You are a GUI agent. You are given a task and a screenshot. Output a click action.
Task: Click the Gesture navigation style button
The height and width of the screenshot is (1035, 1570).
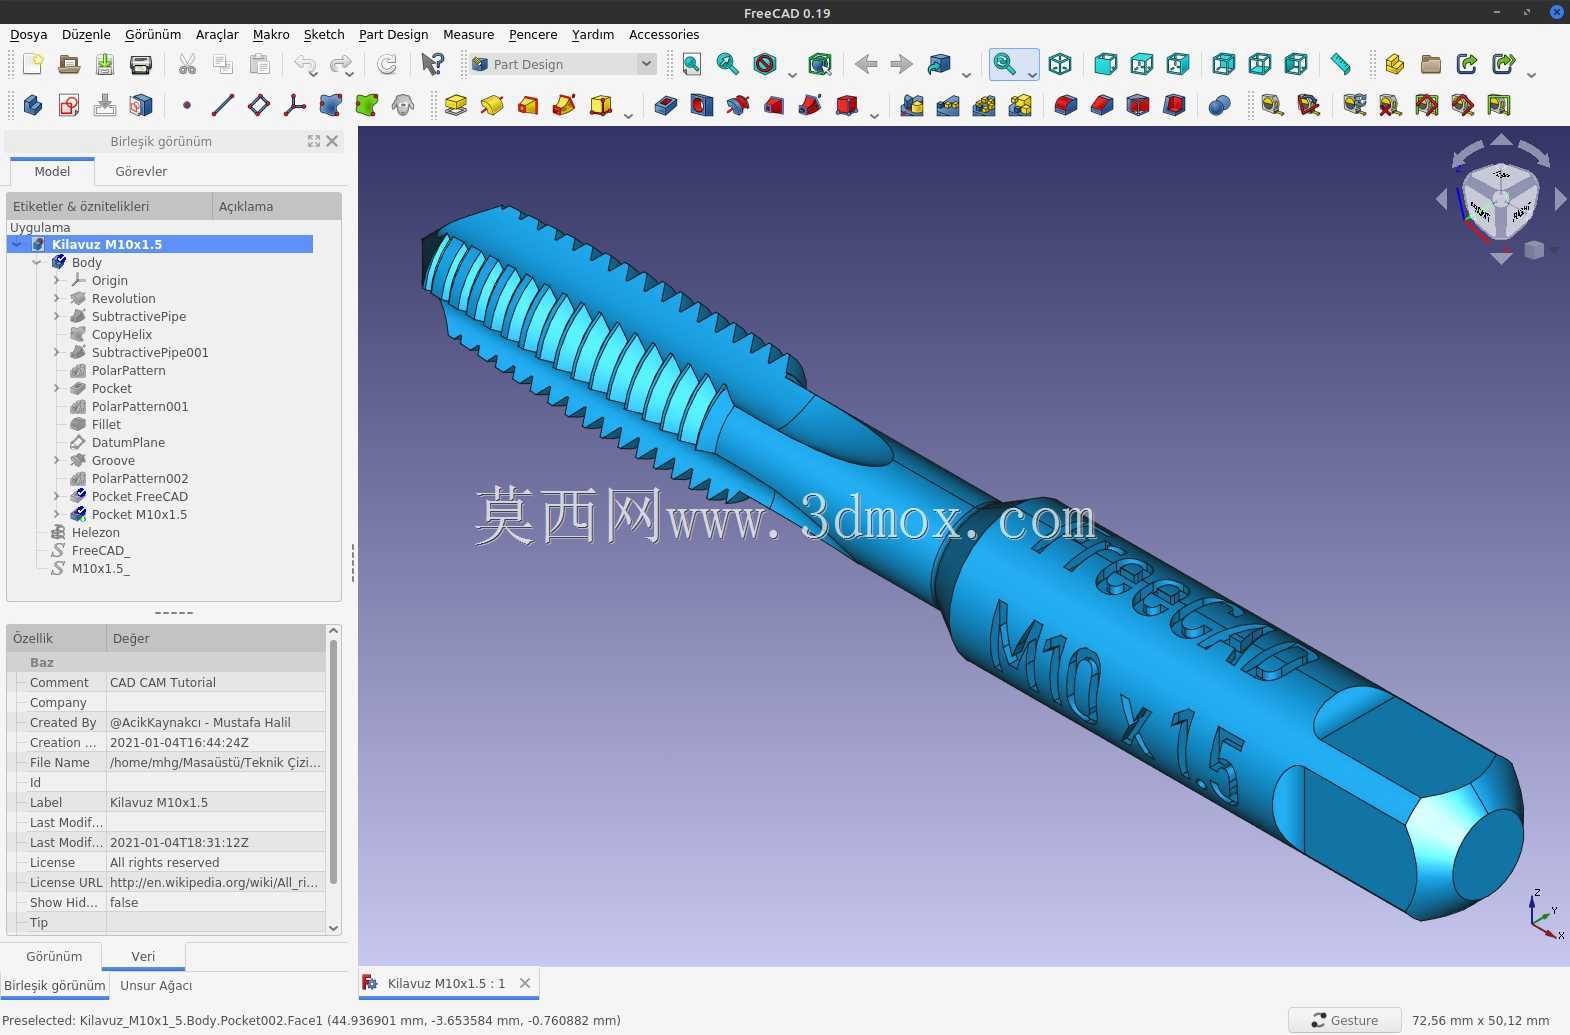click(1344, 1020)
